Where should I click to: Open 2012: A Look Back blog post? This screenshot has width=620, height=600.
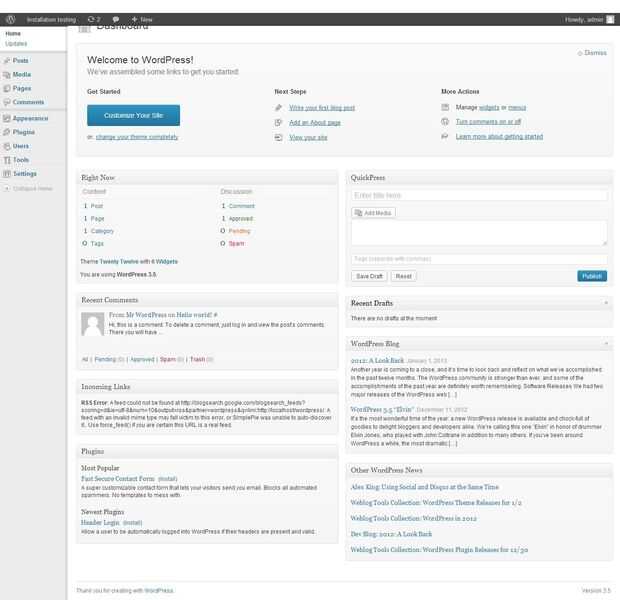377,360
